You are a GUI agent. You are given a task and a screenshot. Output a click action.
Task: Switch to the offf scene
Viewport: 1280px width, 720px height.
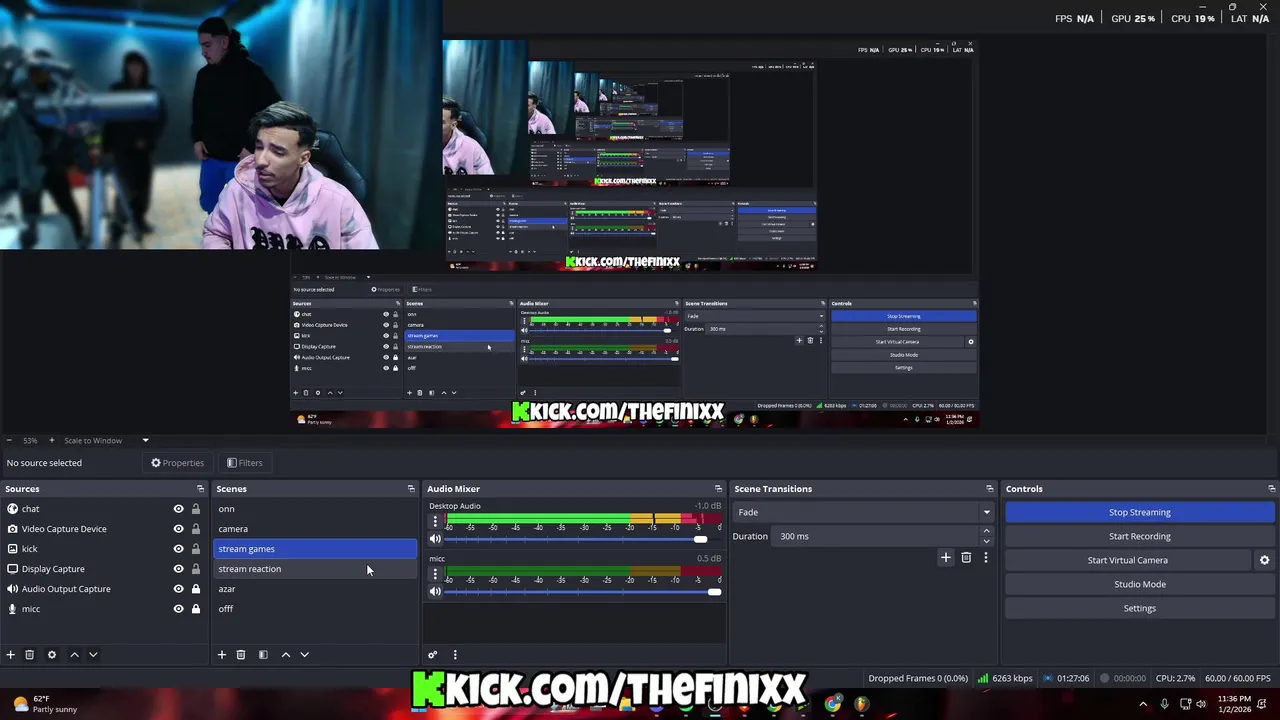tap(315, 609)
